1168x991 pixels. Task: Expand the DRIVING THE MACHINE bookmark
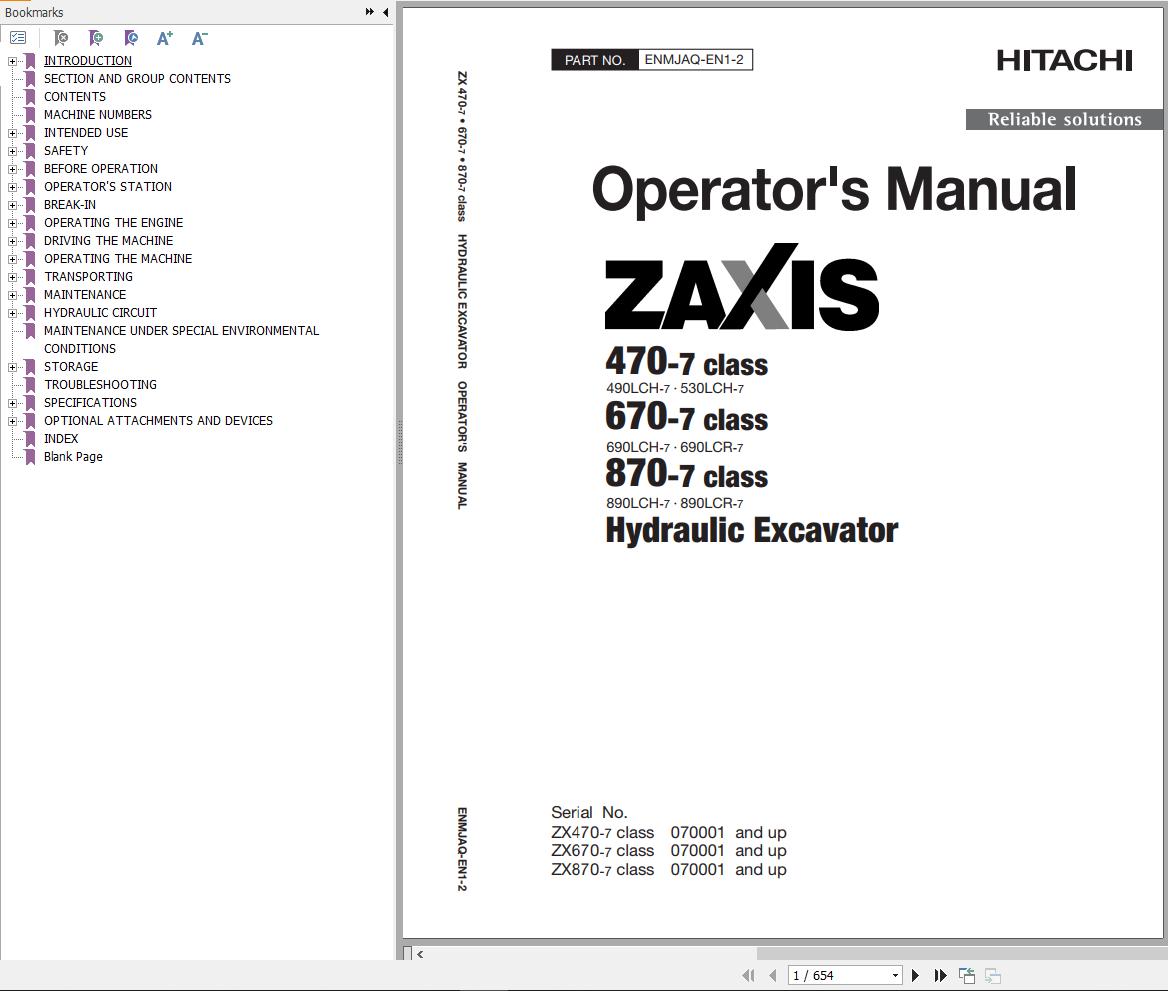(x=12, y=241)
